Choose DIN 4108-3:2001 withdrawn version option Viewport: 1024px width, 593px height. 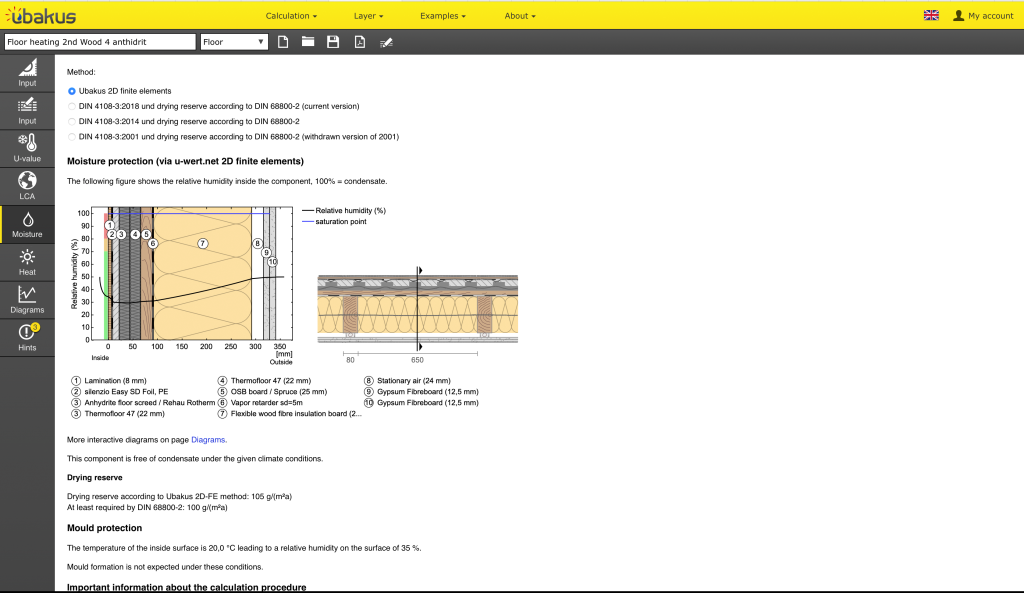(72, 136)
